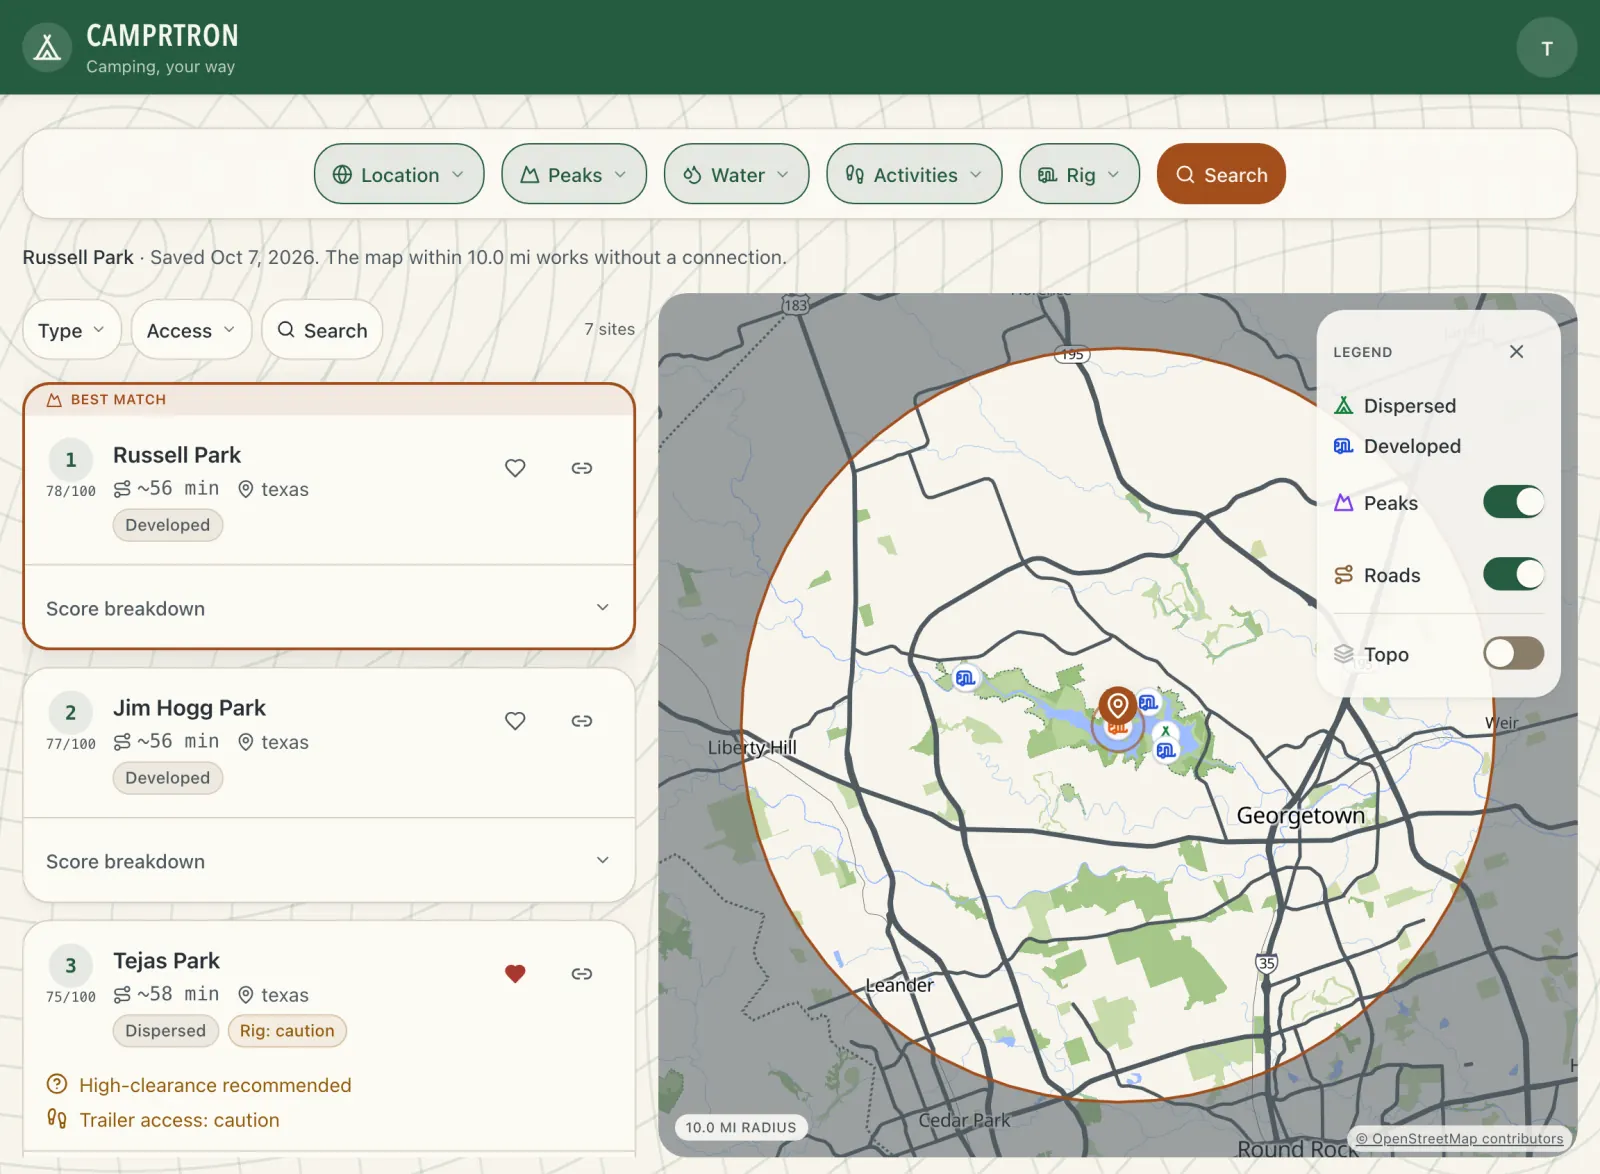The height and width of the screenshot is (1174, 1600).
Task: Enable the Topo layer toggle
Action: pos(1513,654)
